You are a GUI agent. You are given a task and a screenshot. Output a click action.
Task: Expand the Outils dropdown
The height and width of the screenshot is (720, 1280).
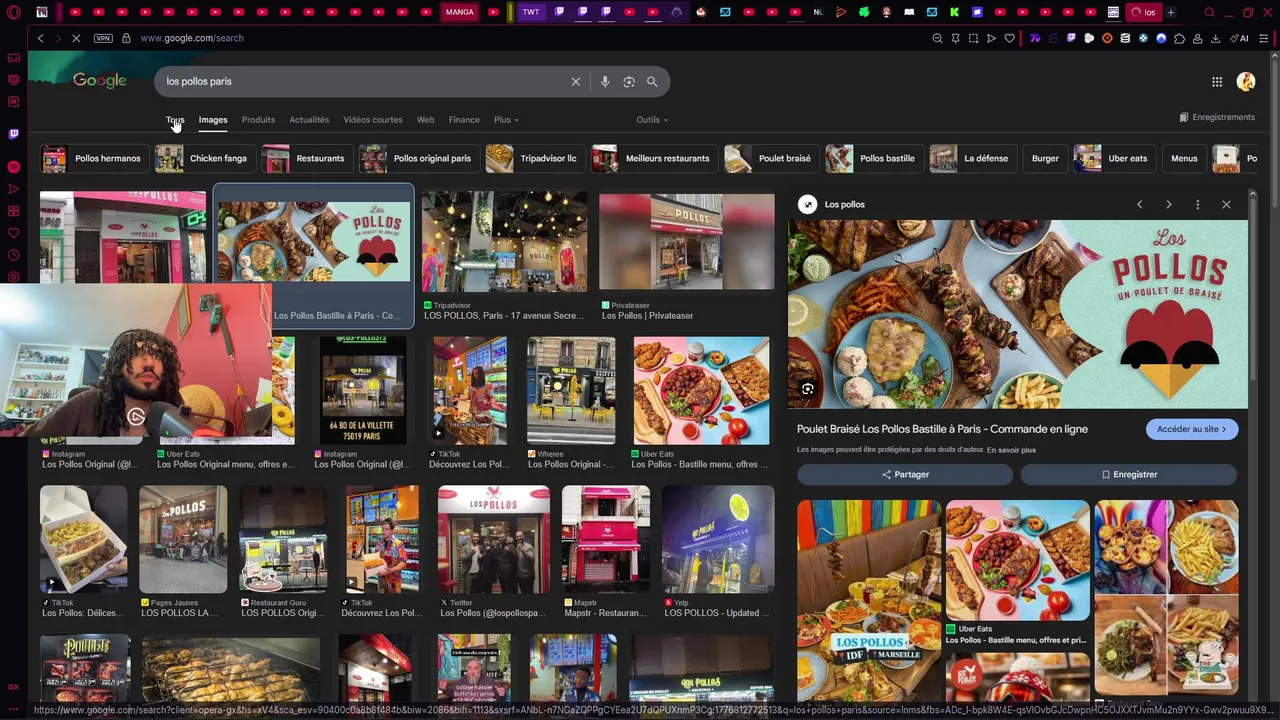[x=652, y=120]
